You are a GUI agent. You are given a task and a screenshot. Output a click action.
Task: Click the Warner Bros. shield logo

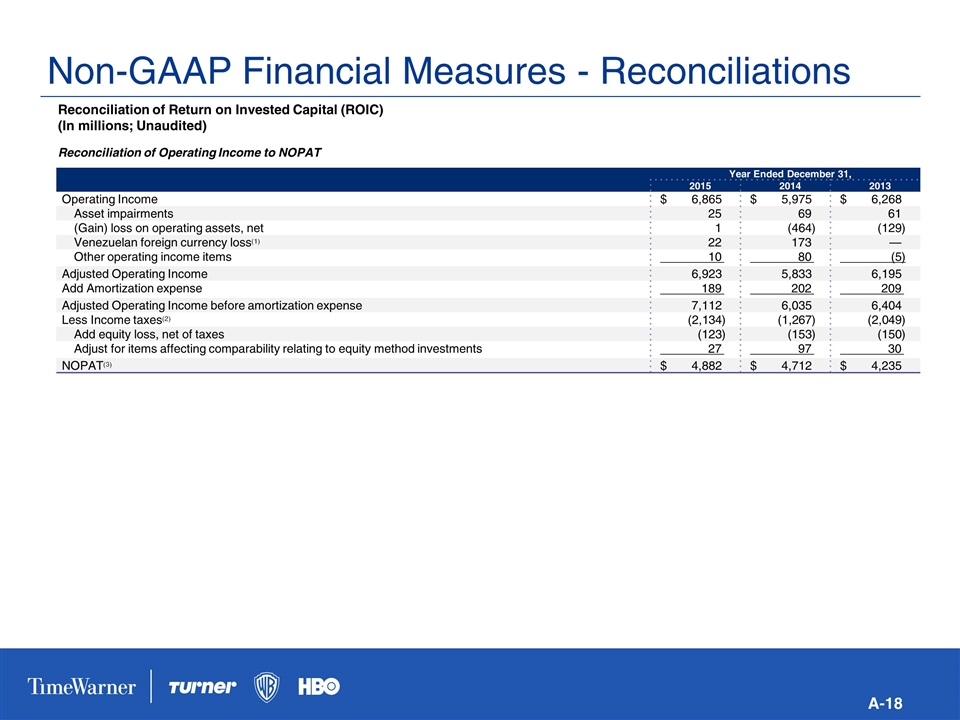point(267,687)
